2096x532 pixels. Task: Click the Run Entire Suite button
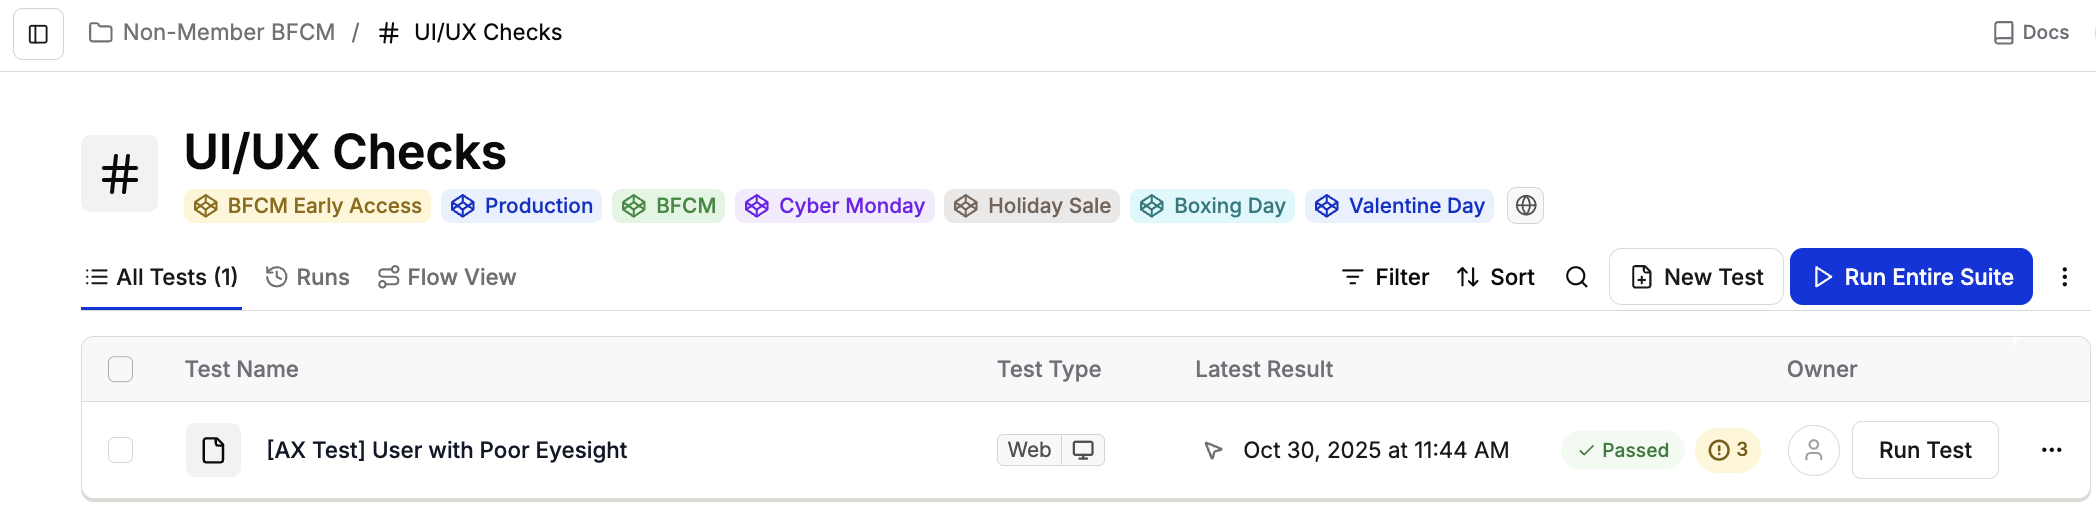coord(1911,277)
